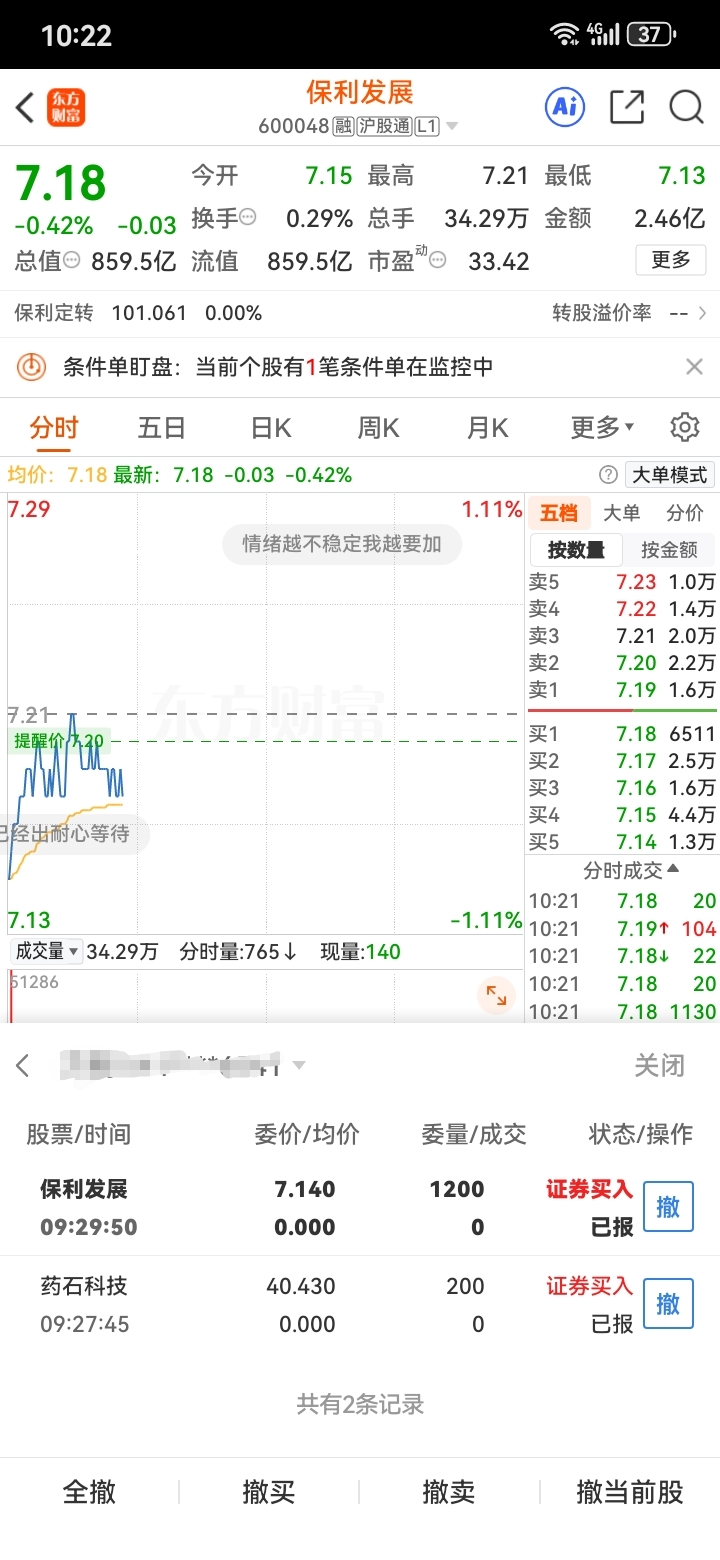Tap the back arrow at top left

click(25, 107)
